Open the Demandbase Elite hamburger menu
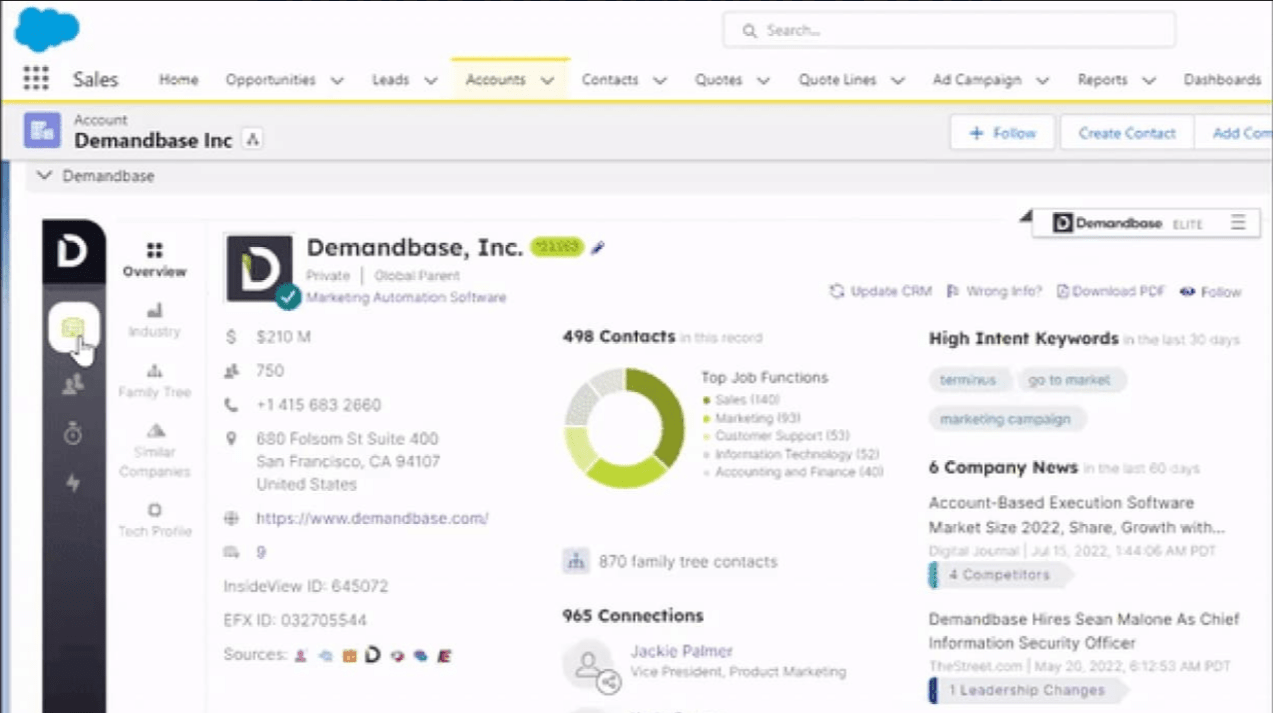The image size is (1273, 713). point(1238,223)
